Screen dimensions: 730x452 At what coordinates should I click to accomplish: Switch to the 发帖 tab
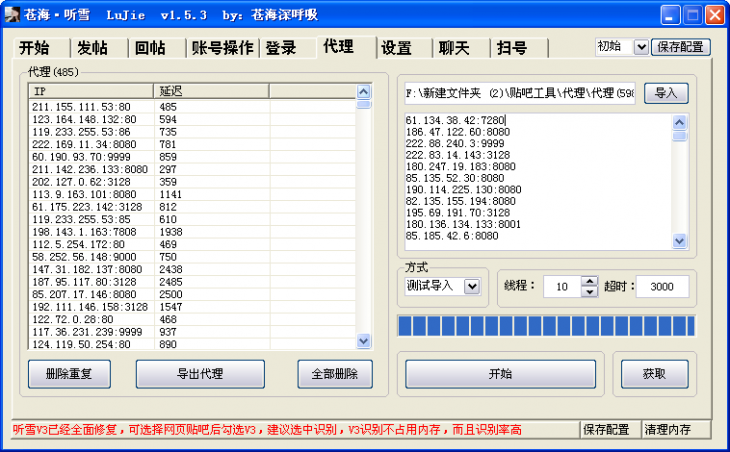92,48
